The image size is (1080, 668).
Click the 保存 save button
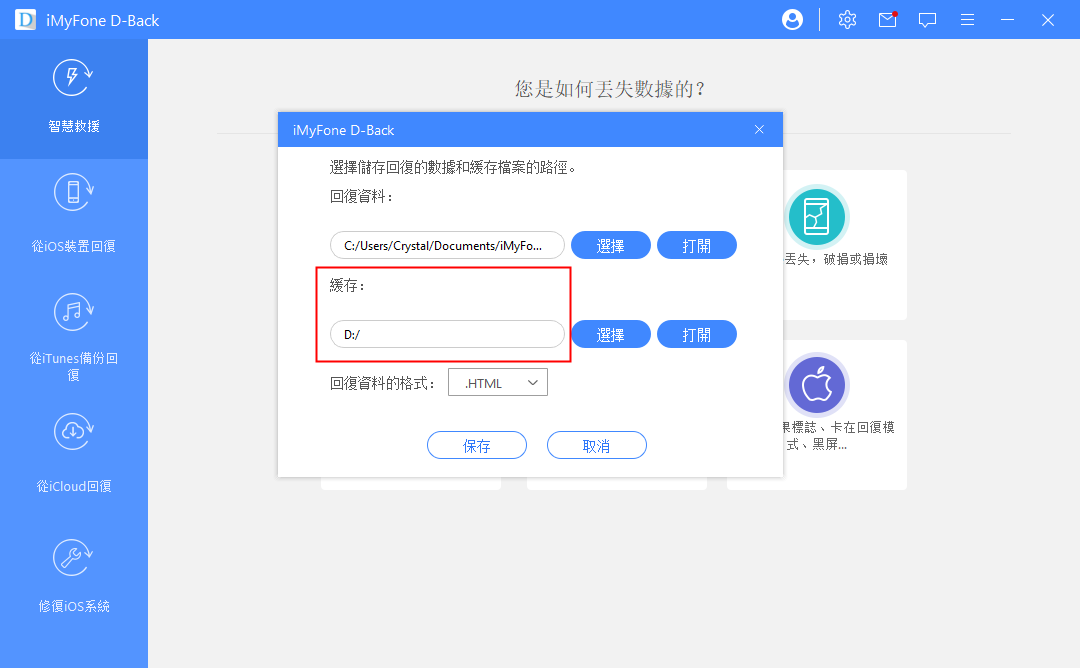pos(477,446)
